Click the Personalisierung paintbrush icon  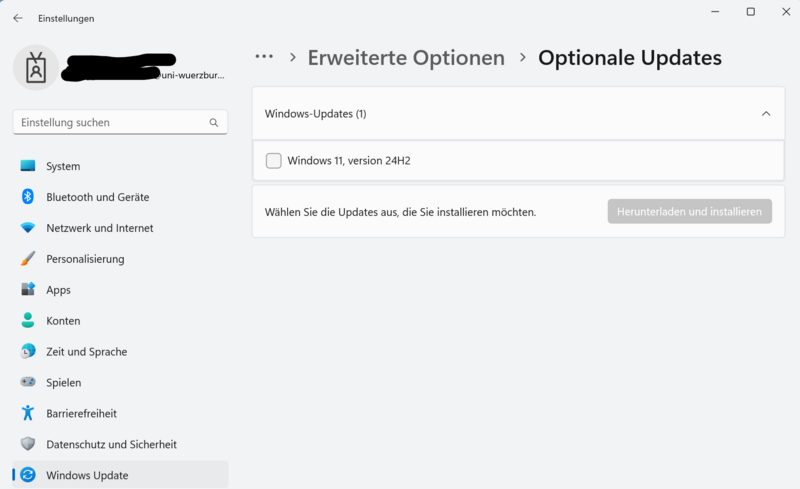pos(28,259)
